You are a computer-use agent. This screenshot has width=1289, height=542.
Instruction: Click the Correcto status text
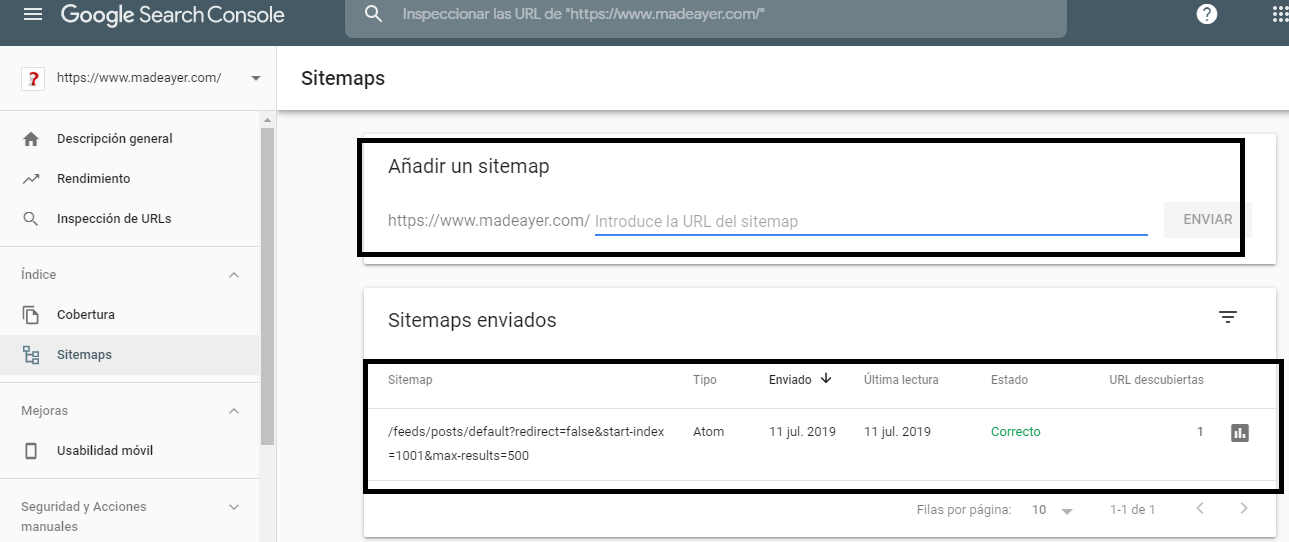(x=1016, y=432)
